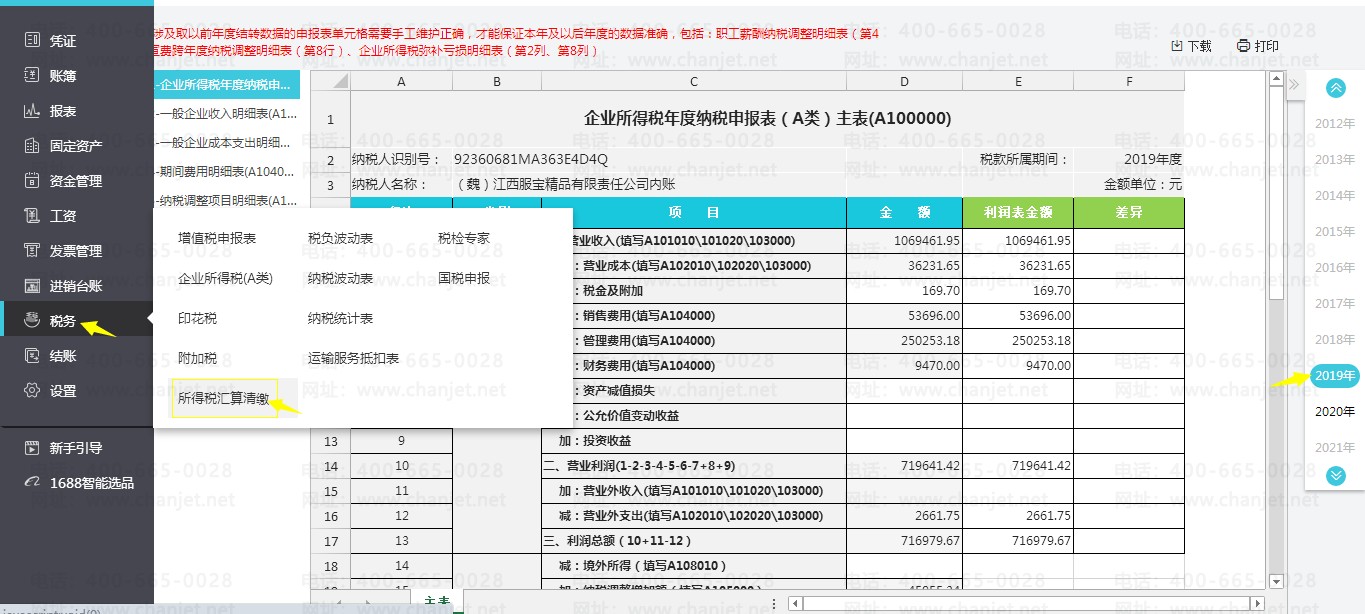Image resolution: width=1365 pixels, height=614 pixels.
Task: Click the 利润表金额 value 716979.67 cell
Action: click(x=1018, y=541)
